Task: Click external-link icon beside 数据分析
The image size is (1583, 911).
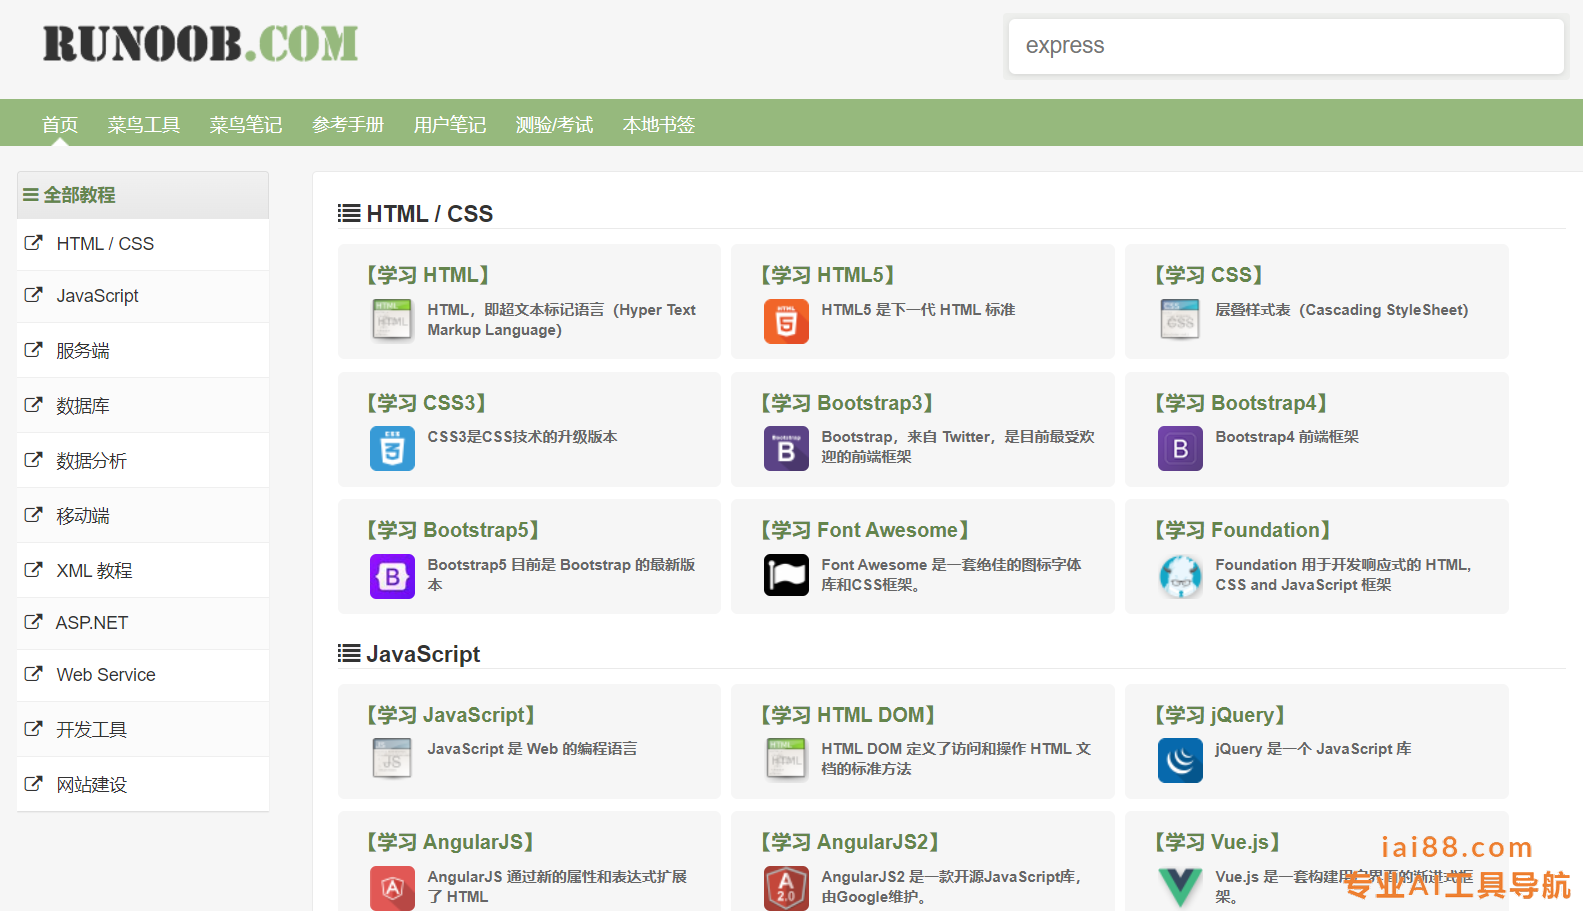Action: click(34, 460)
